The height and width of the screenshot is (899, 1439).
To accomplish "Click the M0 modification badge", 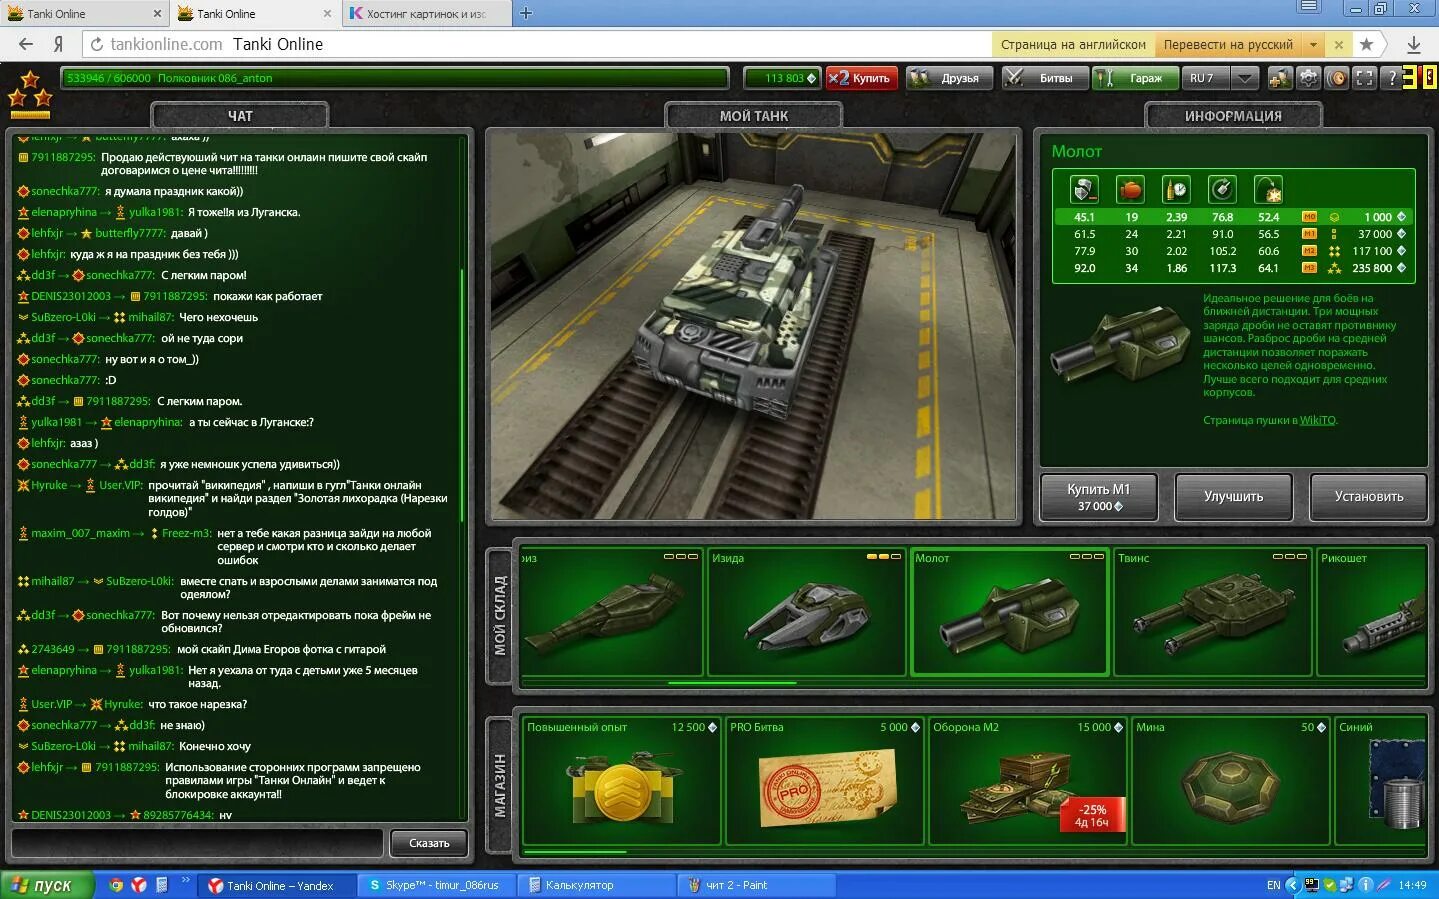I will click(1310, 217).
